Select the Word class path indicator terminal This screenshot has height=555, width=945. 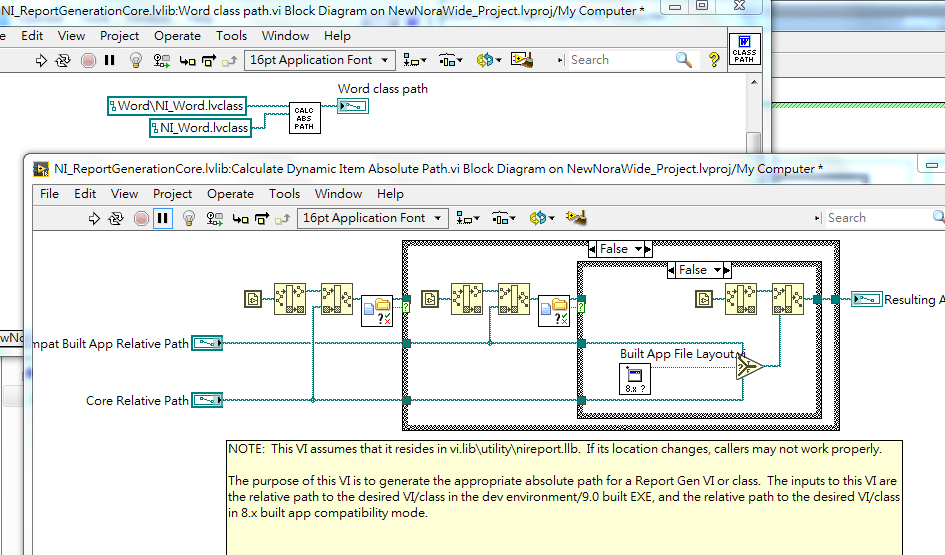[x=353, y=107]
